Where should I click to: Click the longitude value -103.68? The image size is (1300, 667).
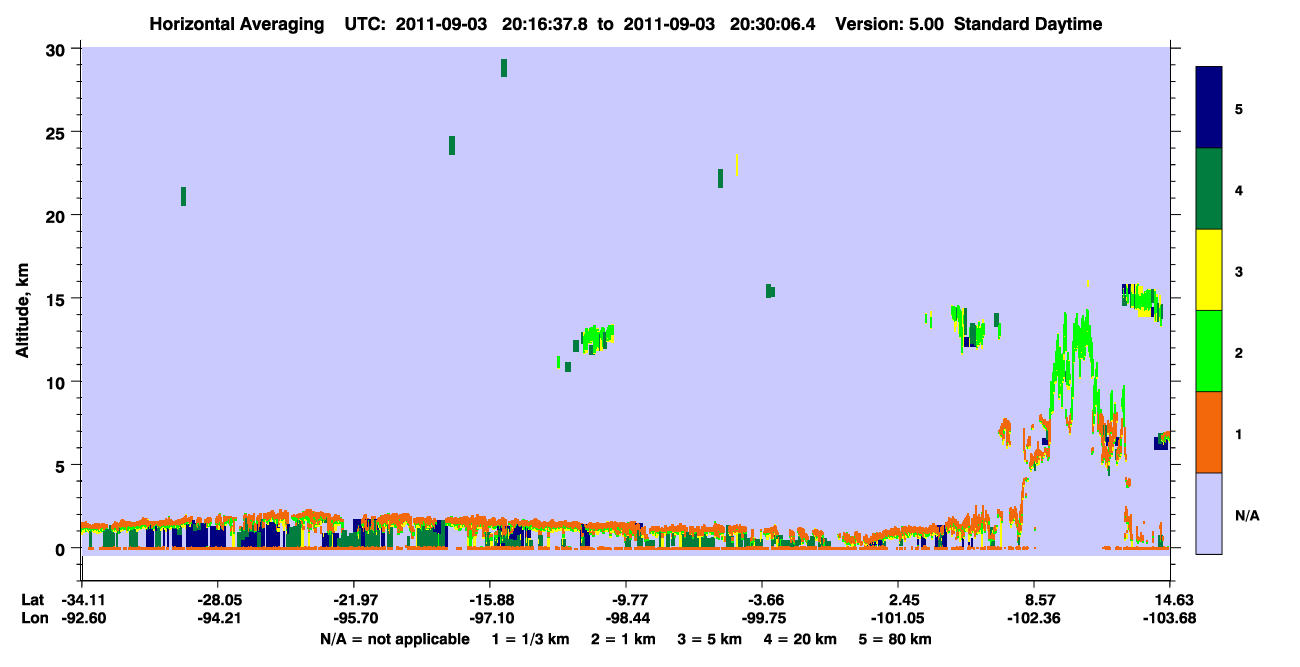click(1170, 618)
